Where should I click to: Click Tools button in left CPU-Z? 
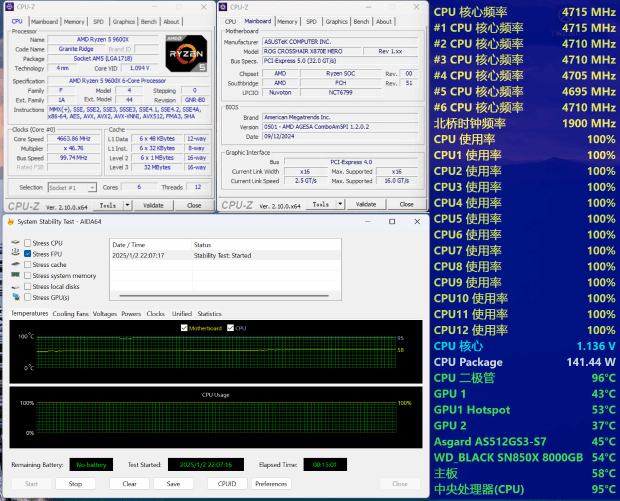[x=108, y=205]
